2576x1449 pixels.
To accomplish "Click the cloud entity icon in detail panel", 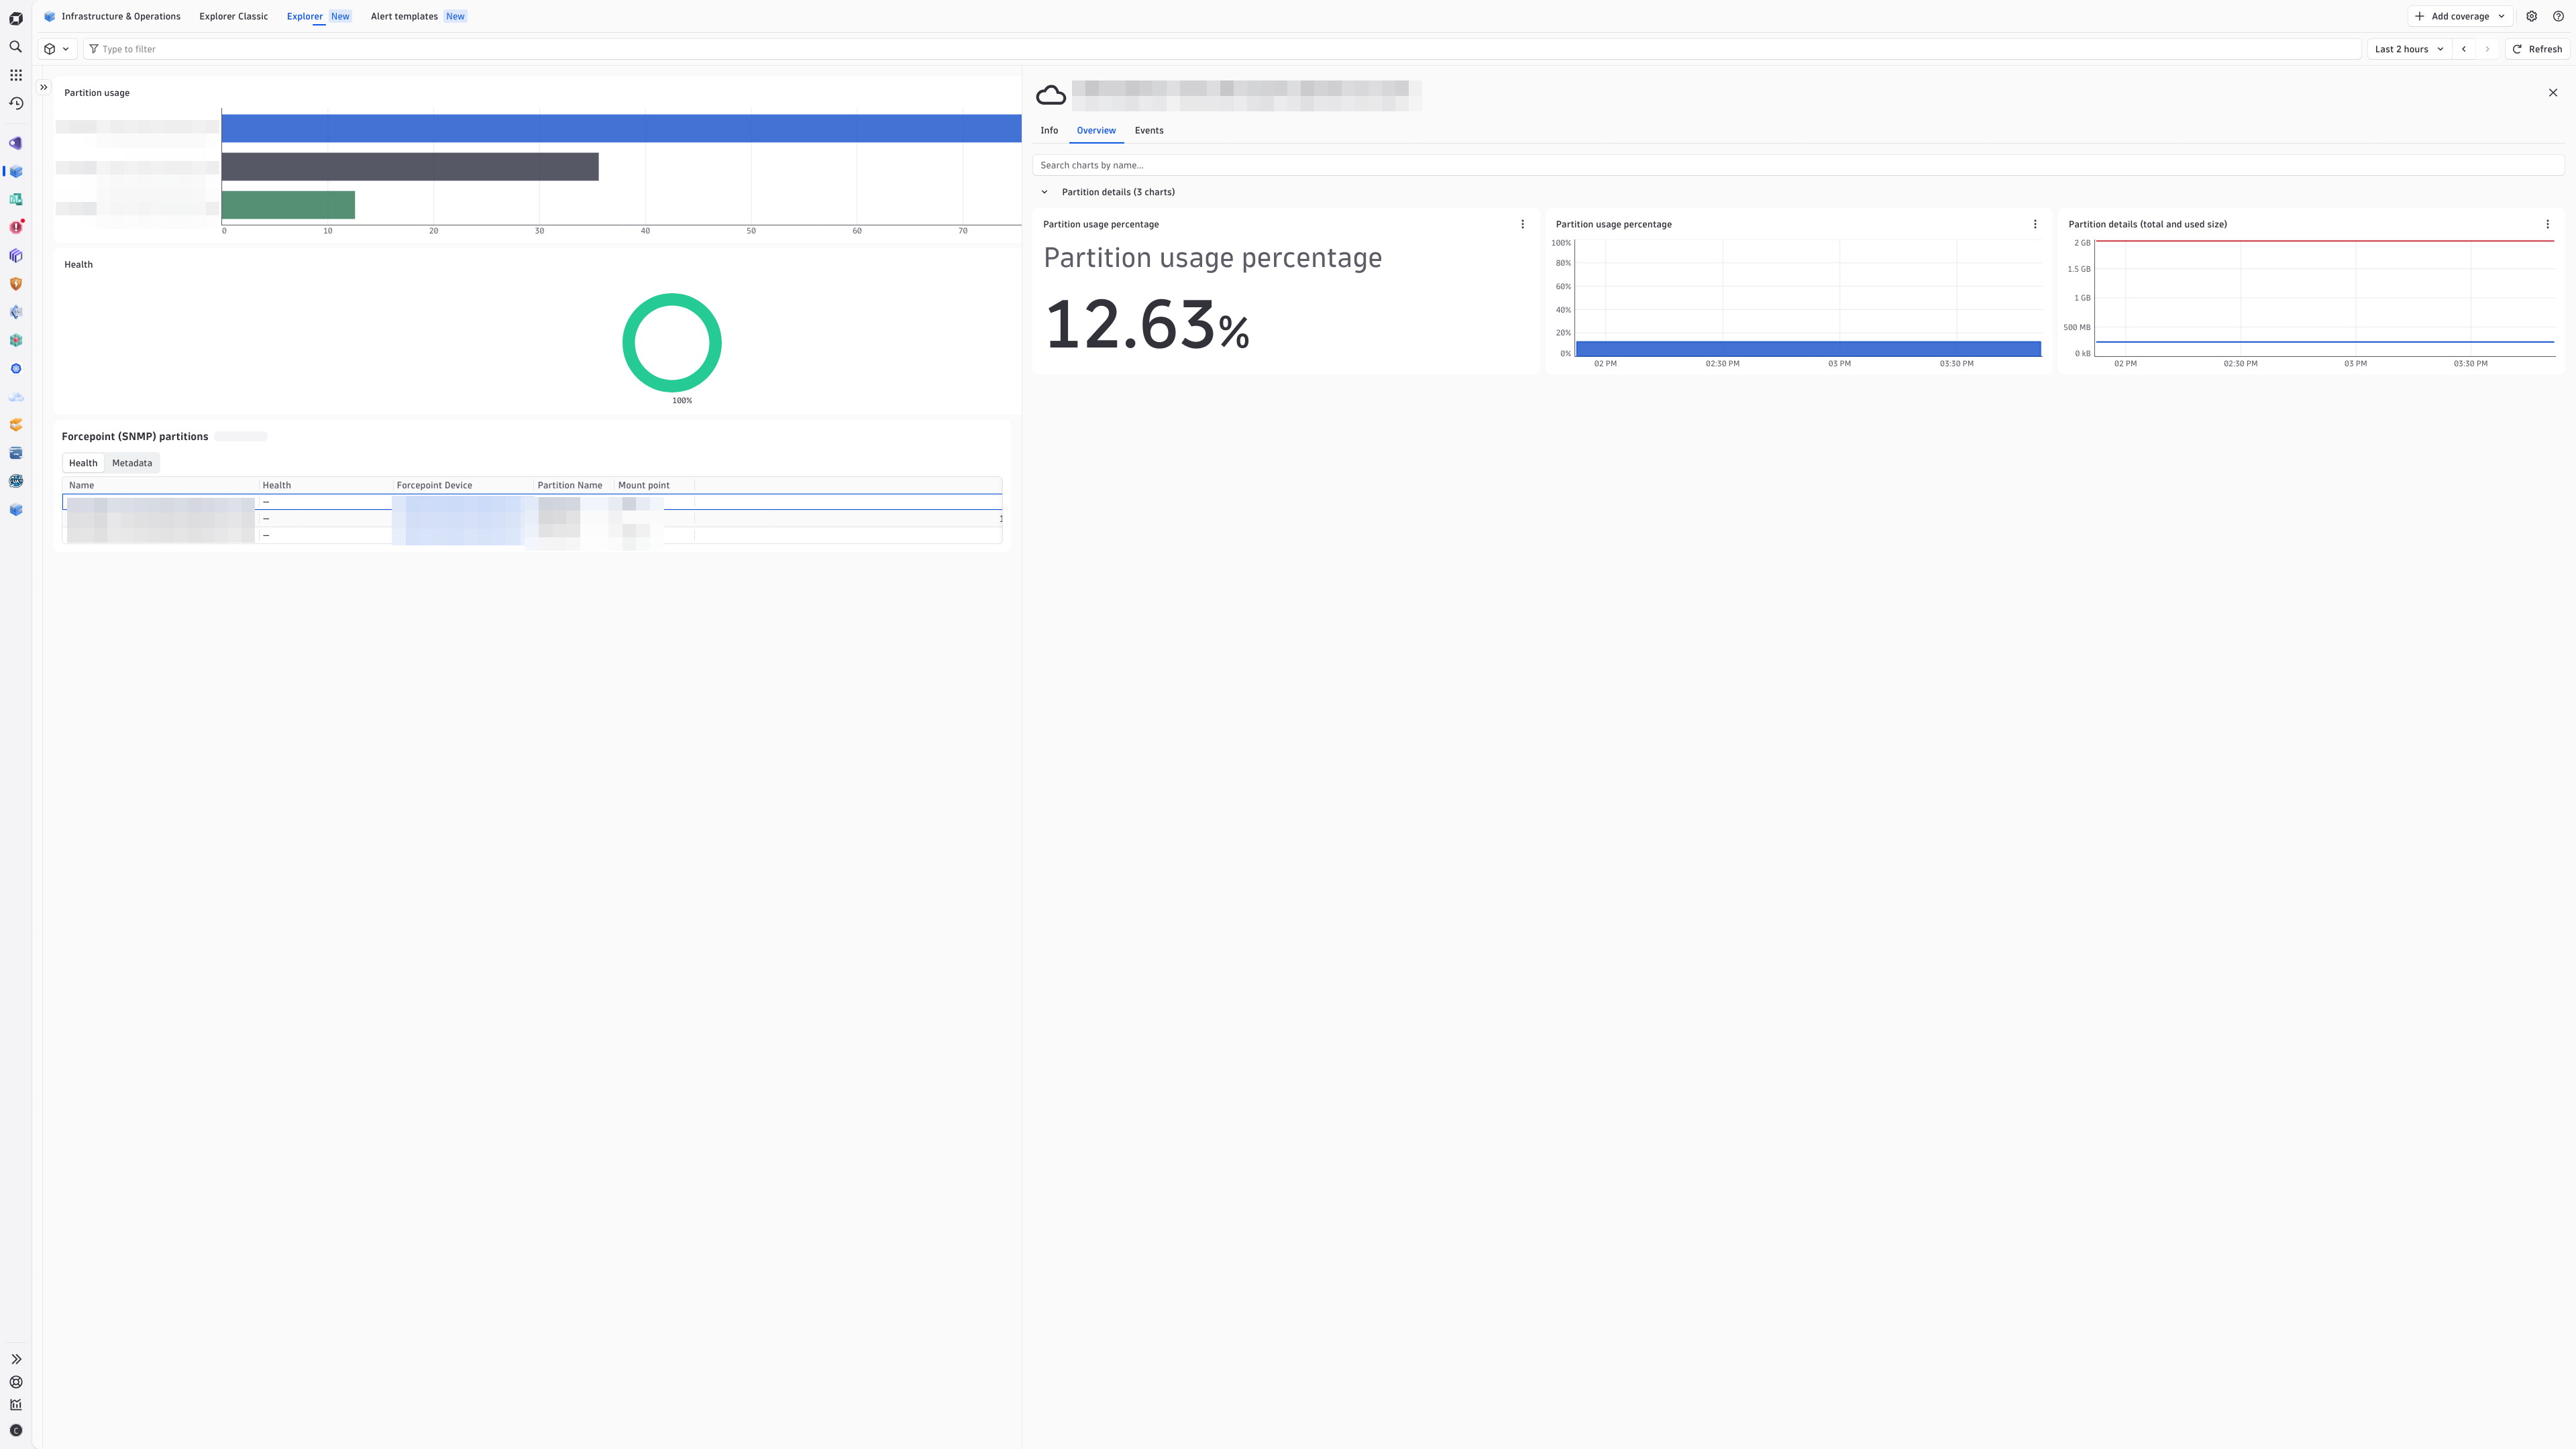I will 1051,95.
